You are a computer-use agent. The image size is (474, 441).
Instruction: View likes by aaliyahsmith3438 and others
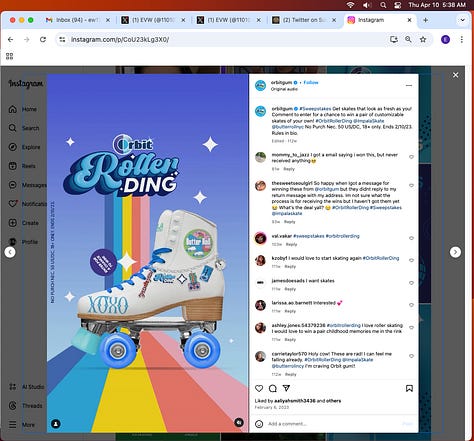click(298, 401)
